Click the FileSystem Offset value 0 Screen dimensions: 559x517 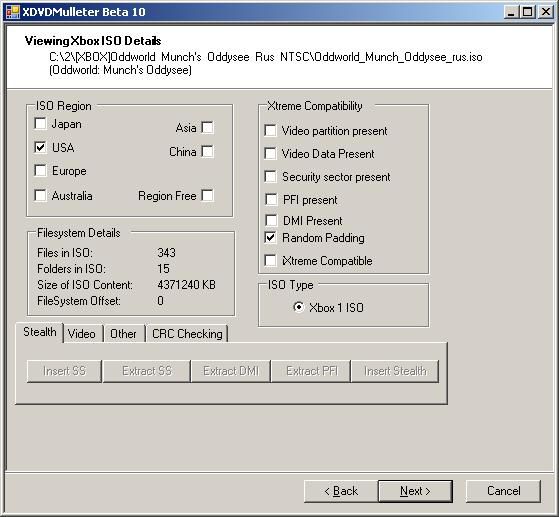(x=160, y=301)
